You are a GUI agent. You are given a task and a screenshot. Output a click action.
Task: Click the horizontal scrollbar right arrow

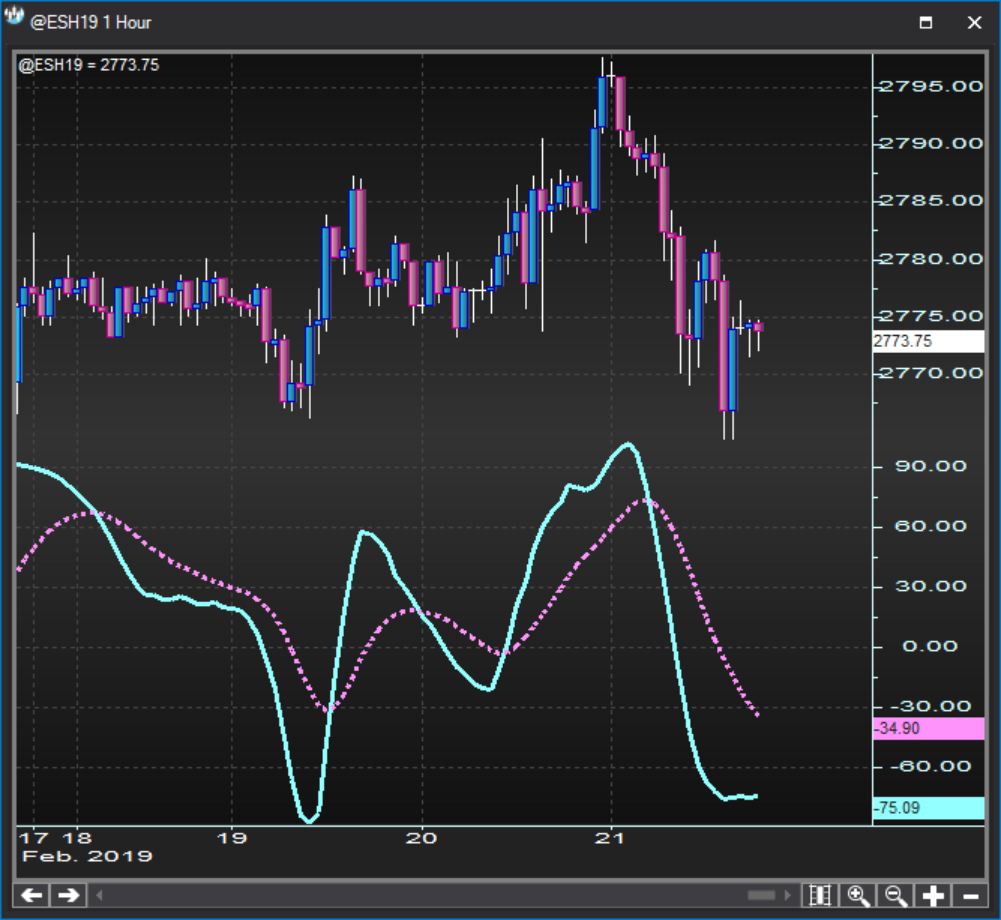(787, 895)
